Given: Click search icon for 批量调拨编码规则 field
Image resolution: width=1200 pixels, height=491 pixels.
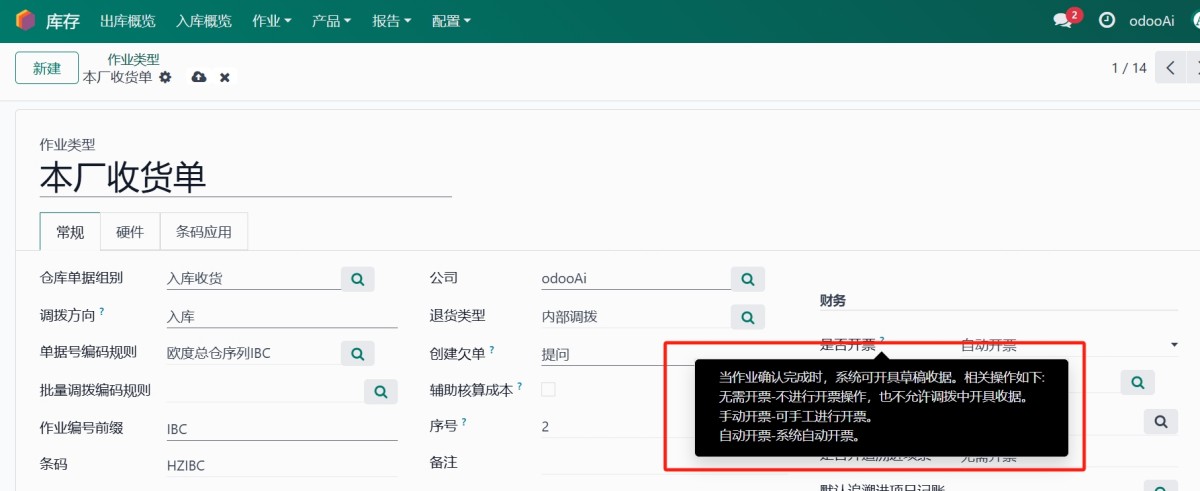Looking at the screenshot, I should pyautogui.click(x=380, y=391).
